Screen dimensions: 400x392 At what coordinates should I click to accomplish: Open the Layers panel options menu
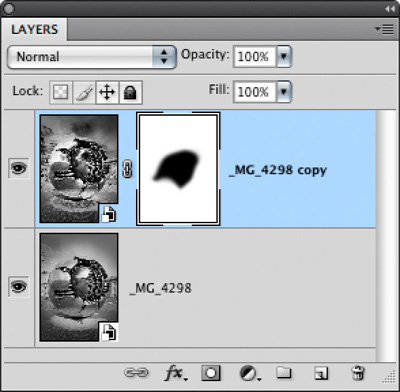click(x=384, y=29)
